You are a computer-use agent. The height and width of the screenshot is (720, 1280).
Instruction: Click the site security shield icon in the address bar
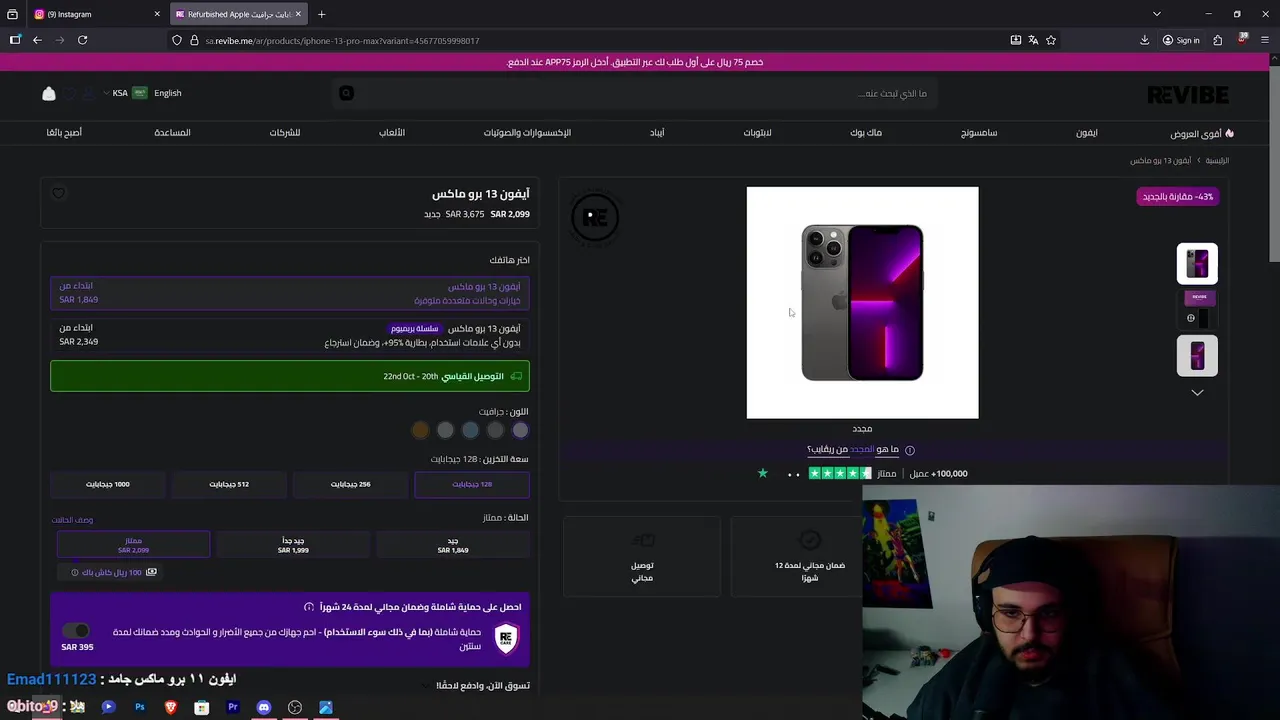177,40
